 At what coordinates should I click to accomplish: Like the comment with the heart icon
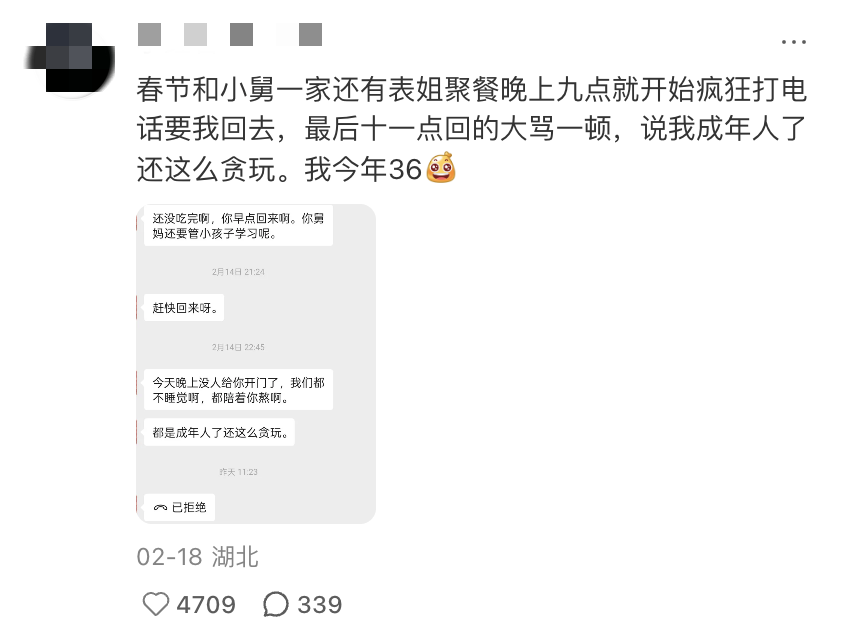156,604
